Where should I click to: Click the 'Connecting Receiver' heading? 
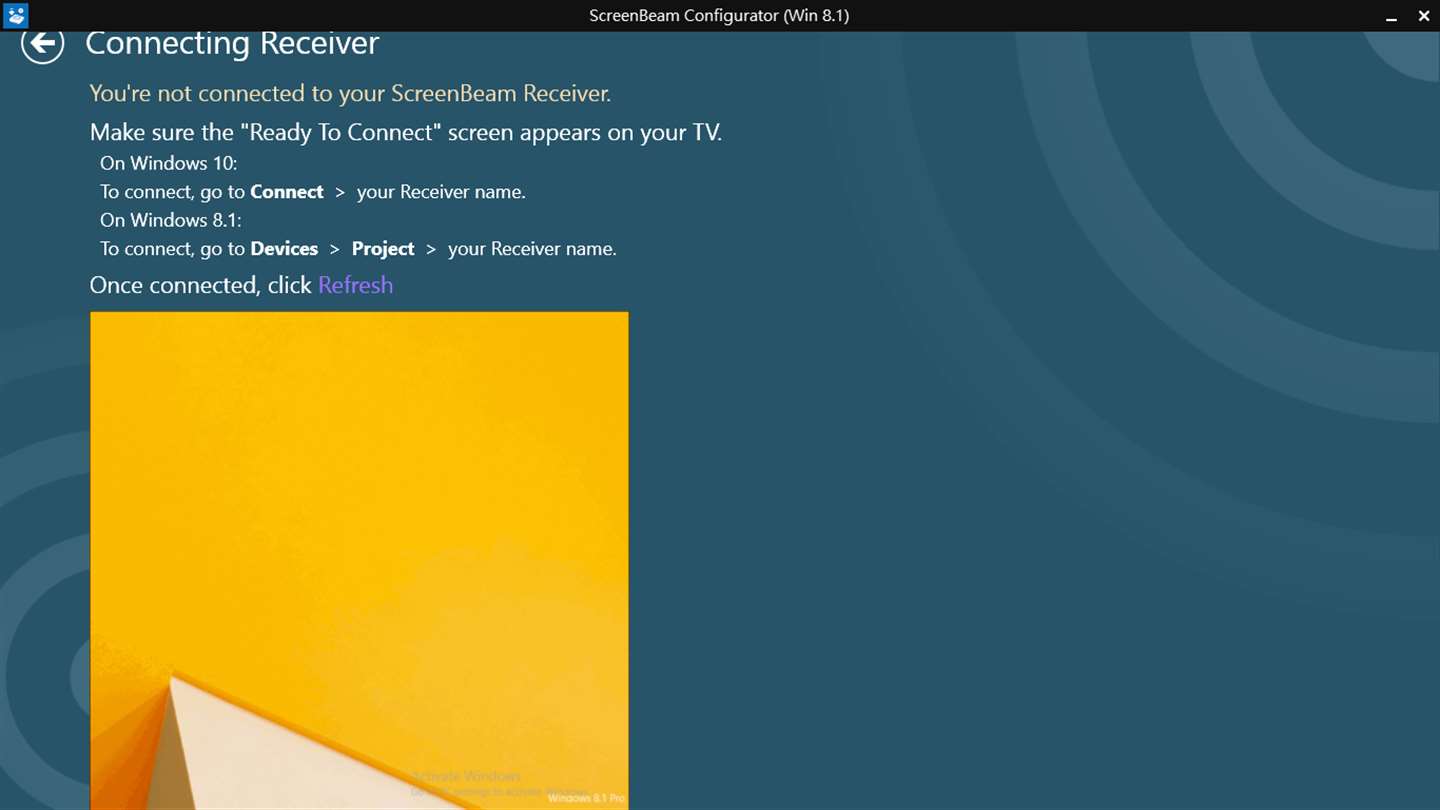[232, 43]
